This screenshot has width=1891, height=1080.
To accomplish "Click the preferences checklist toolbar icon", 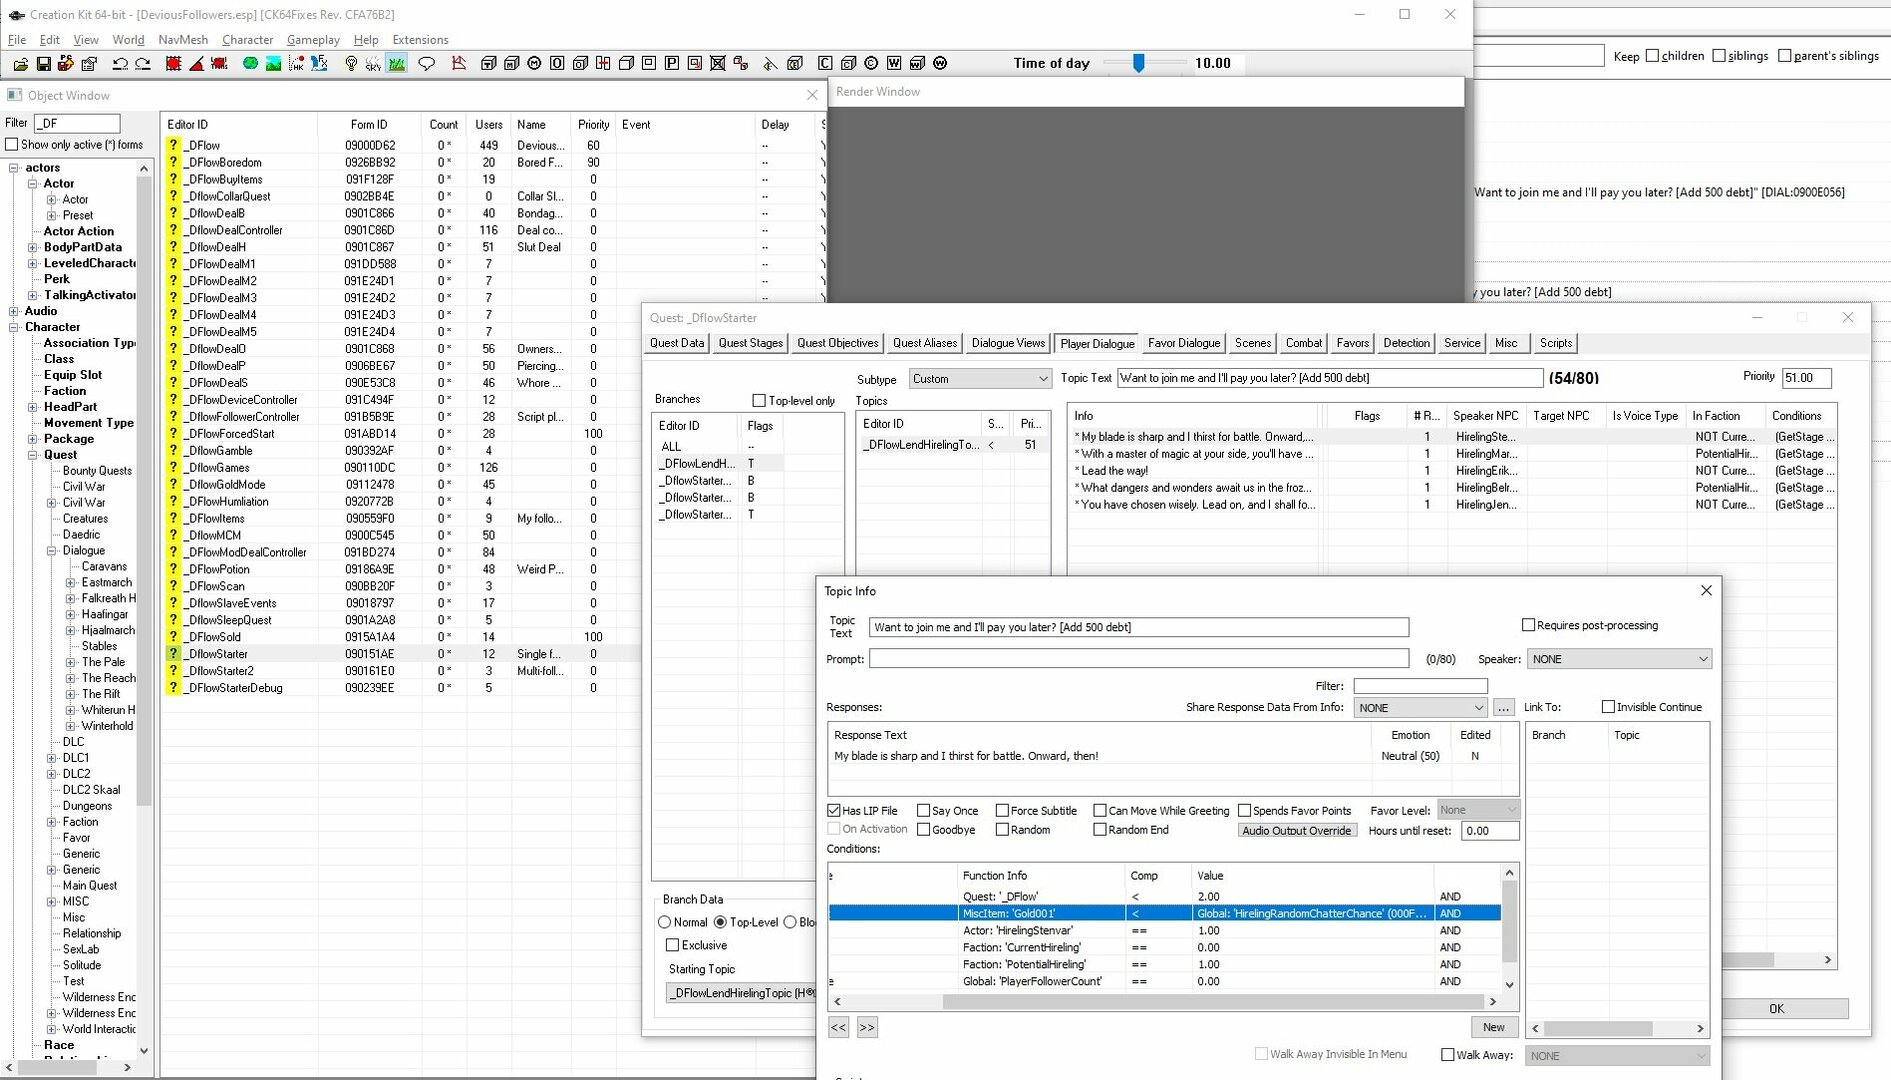I will pyautogui.click(x=89, y=63).
